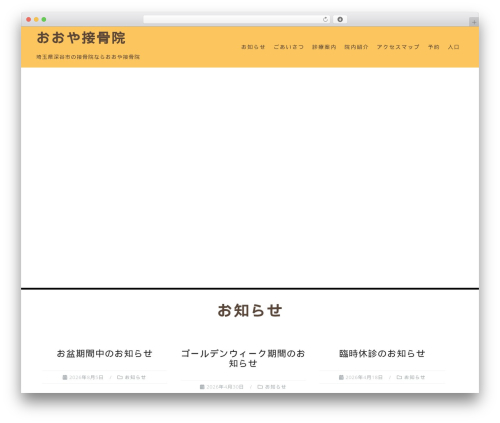
Task: Open アクセスマップ menu item
Action: [x=398, y=47]
